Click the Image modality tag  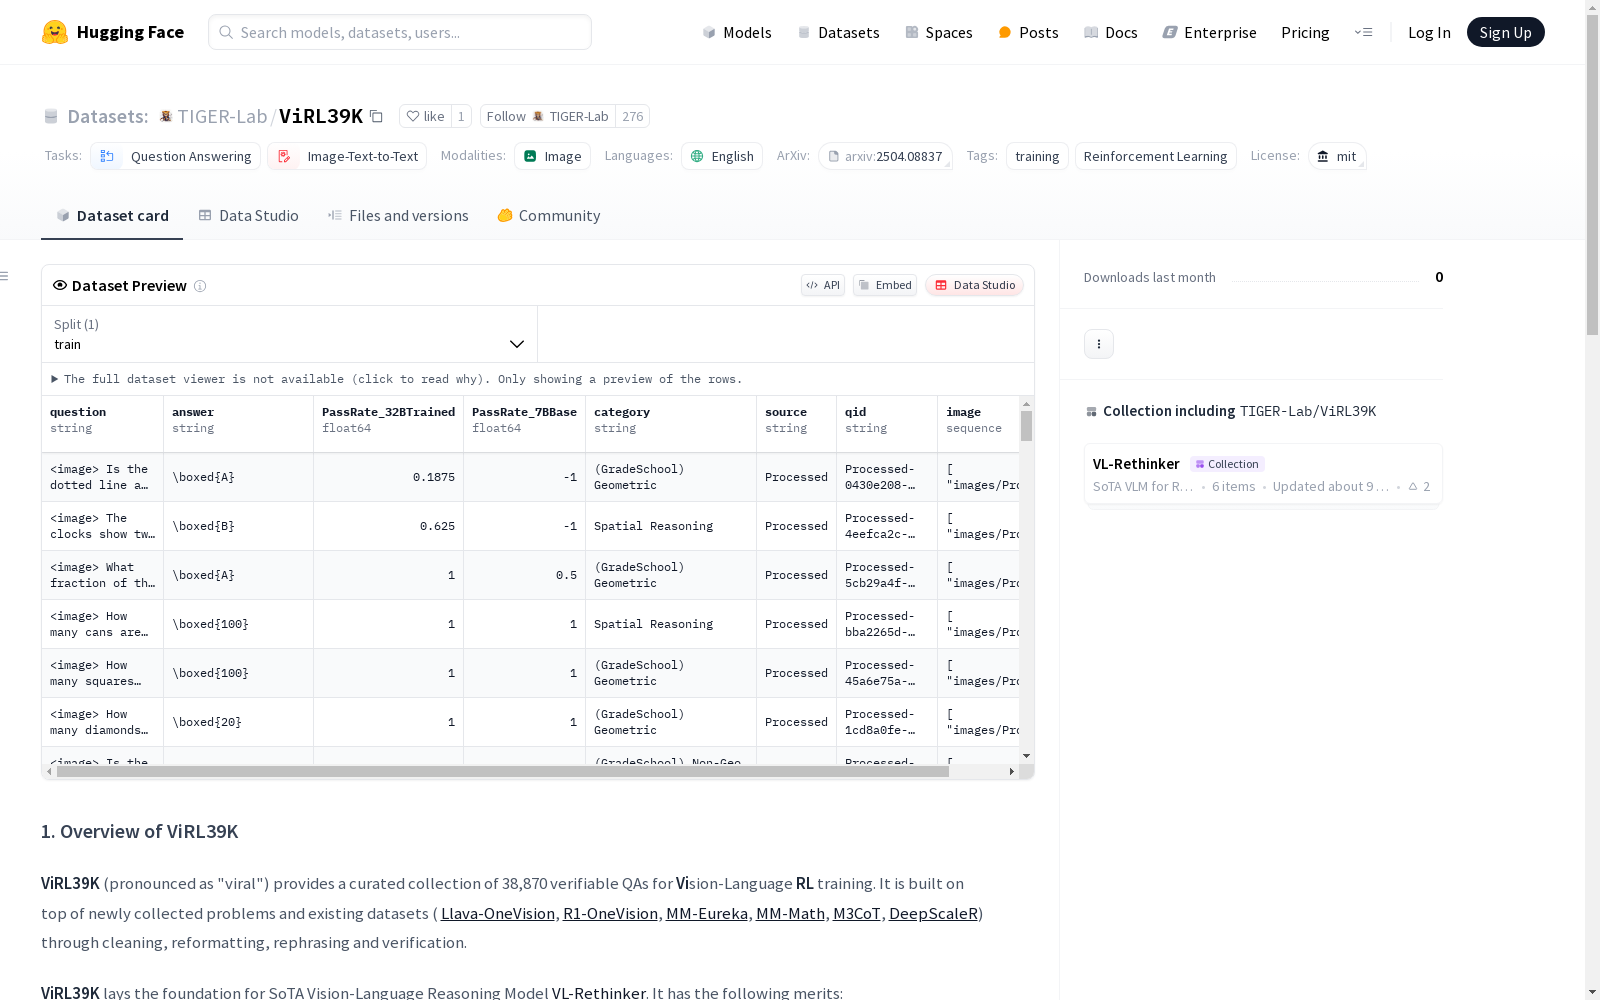point(552,156)
